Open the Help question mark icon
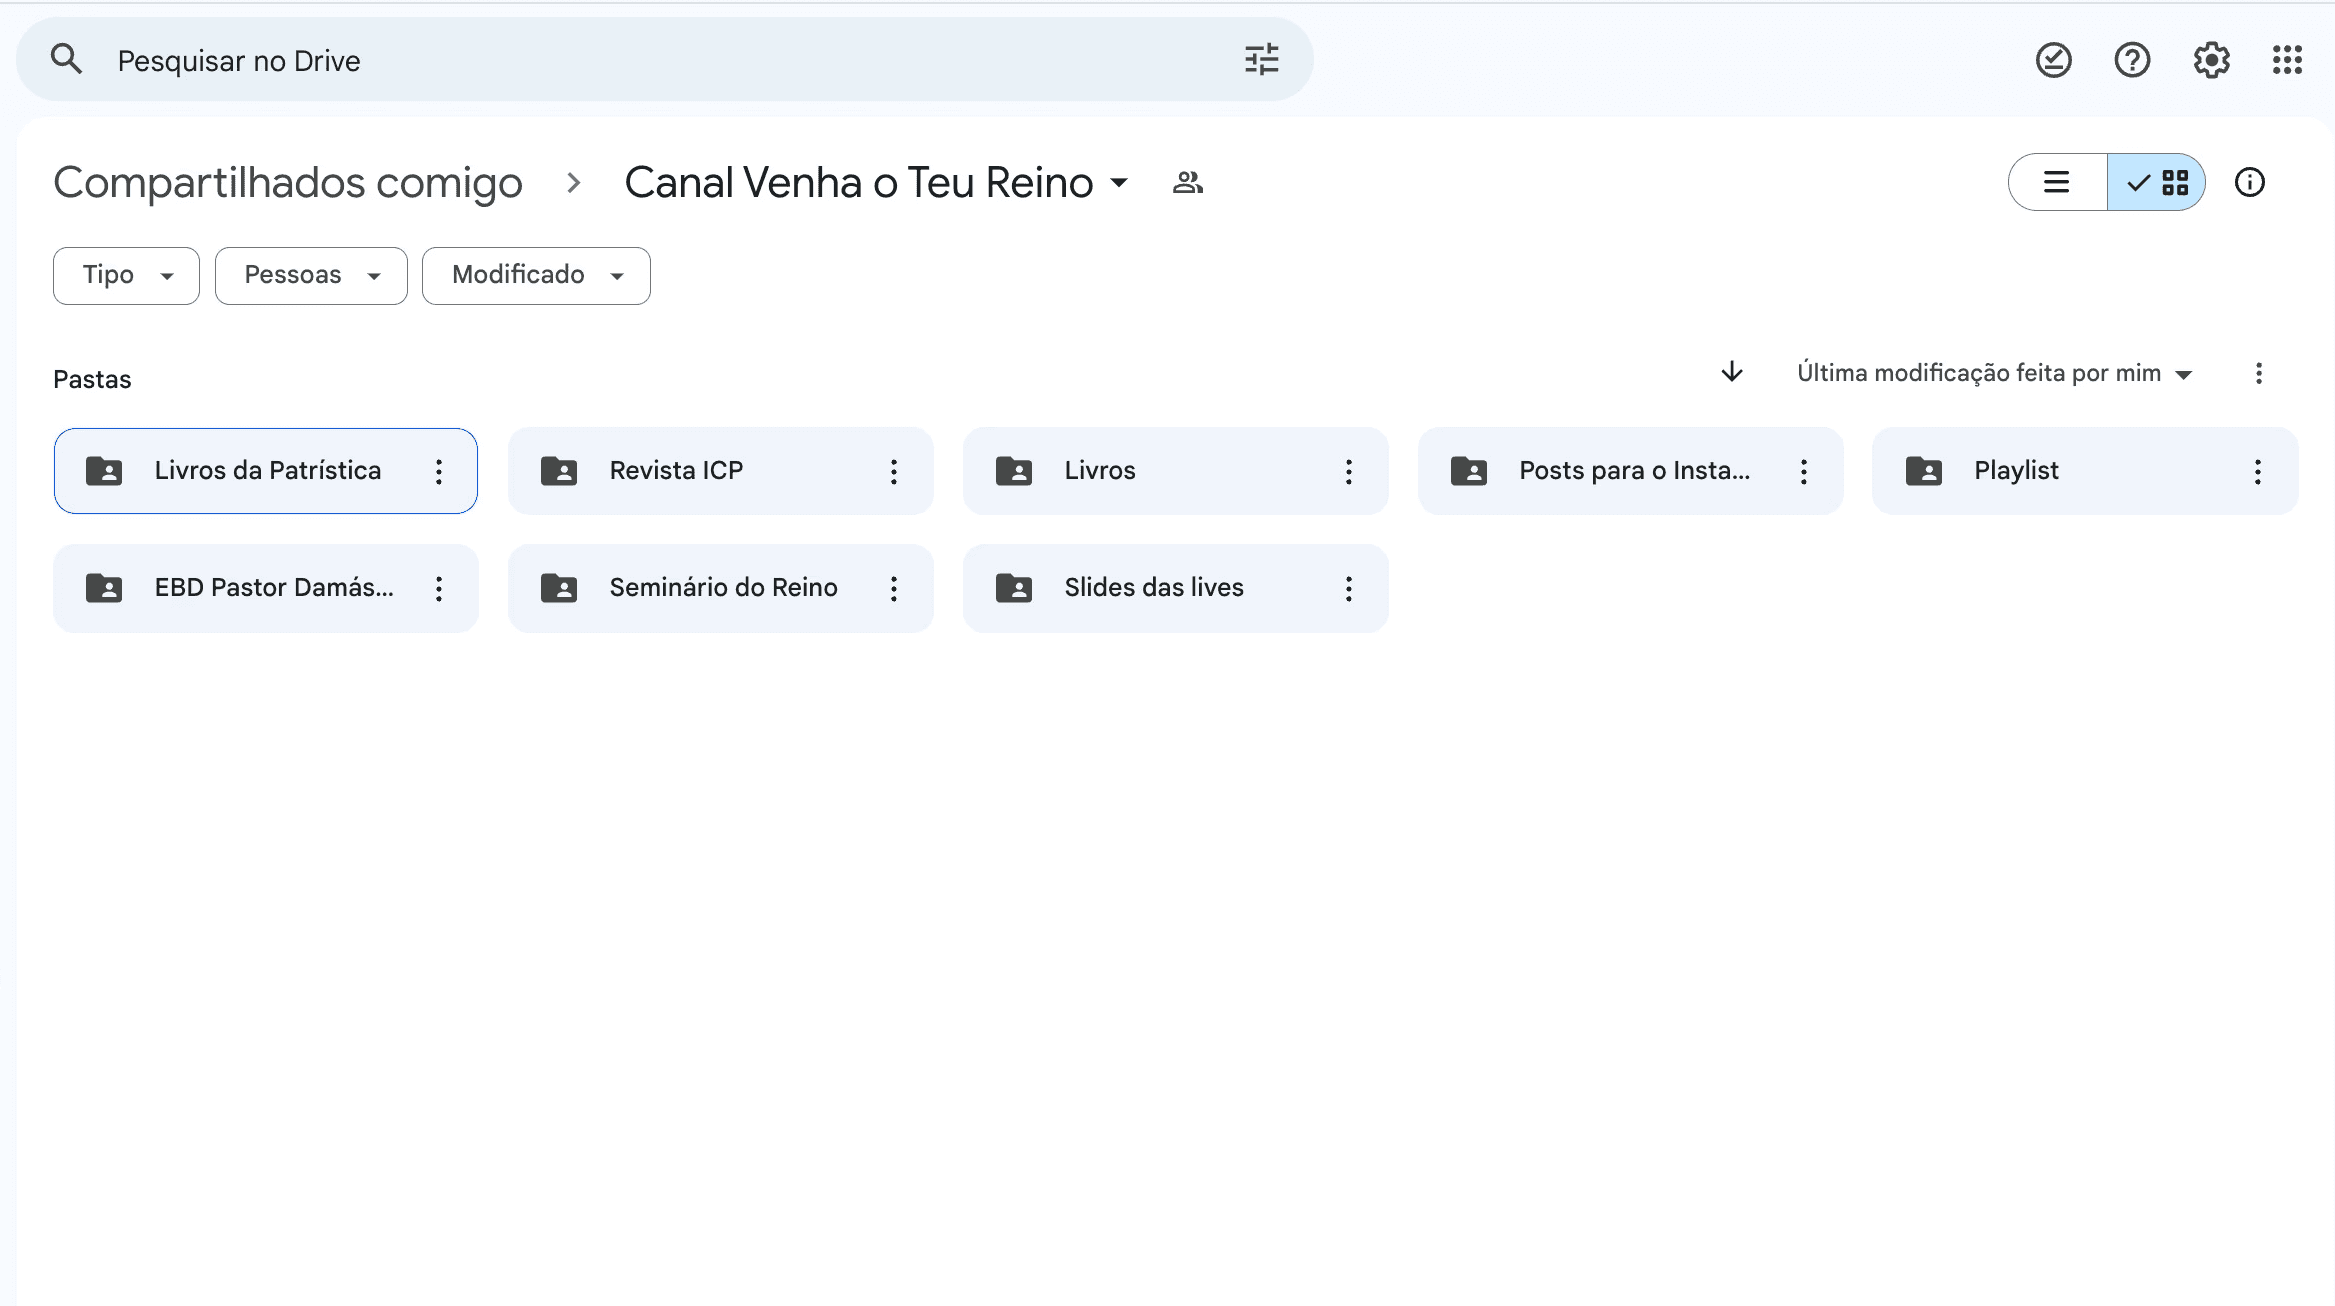 click(x=2132, y=60)
